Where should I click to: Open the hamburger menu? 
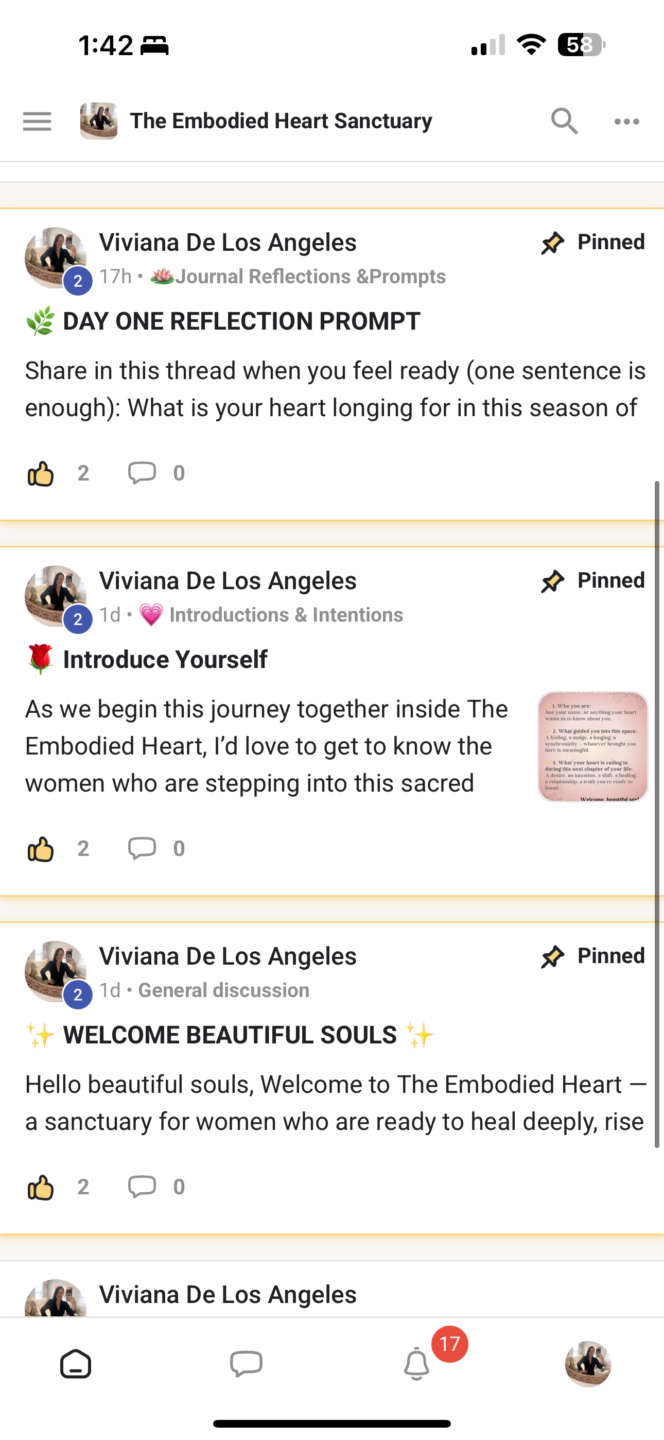click(37, 122)
